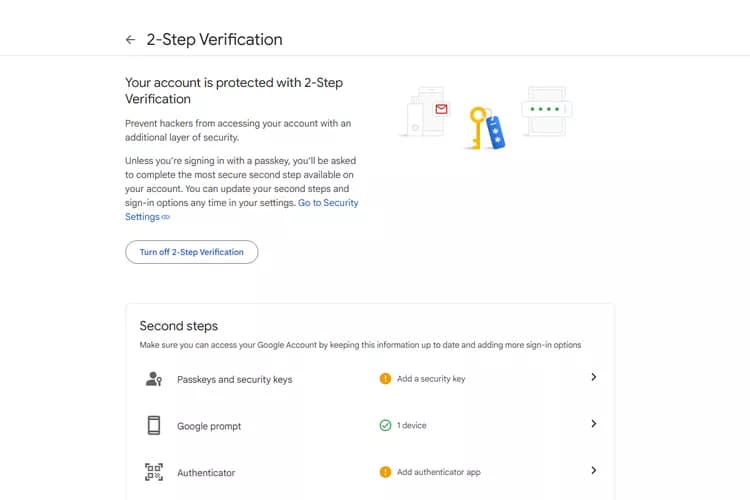Expand the Google prompt row chevron
The image size is (750, 500).
click(x=593, y=423)
